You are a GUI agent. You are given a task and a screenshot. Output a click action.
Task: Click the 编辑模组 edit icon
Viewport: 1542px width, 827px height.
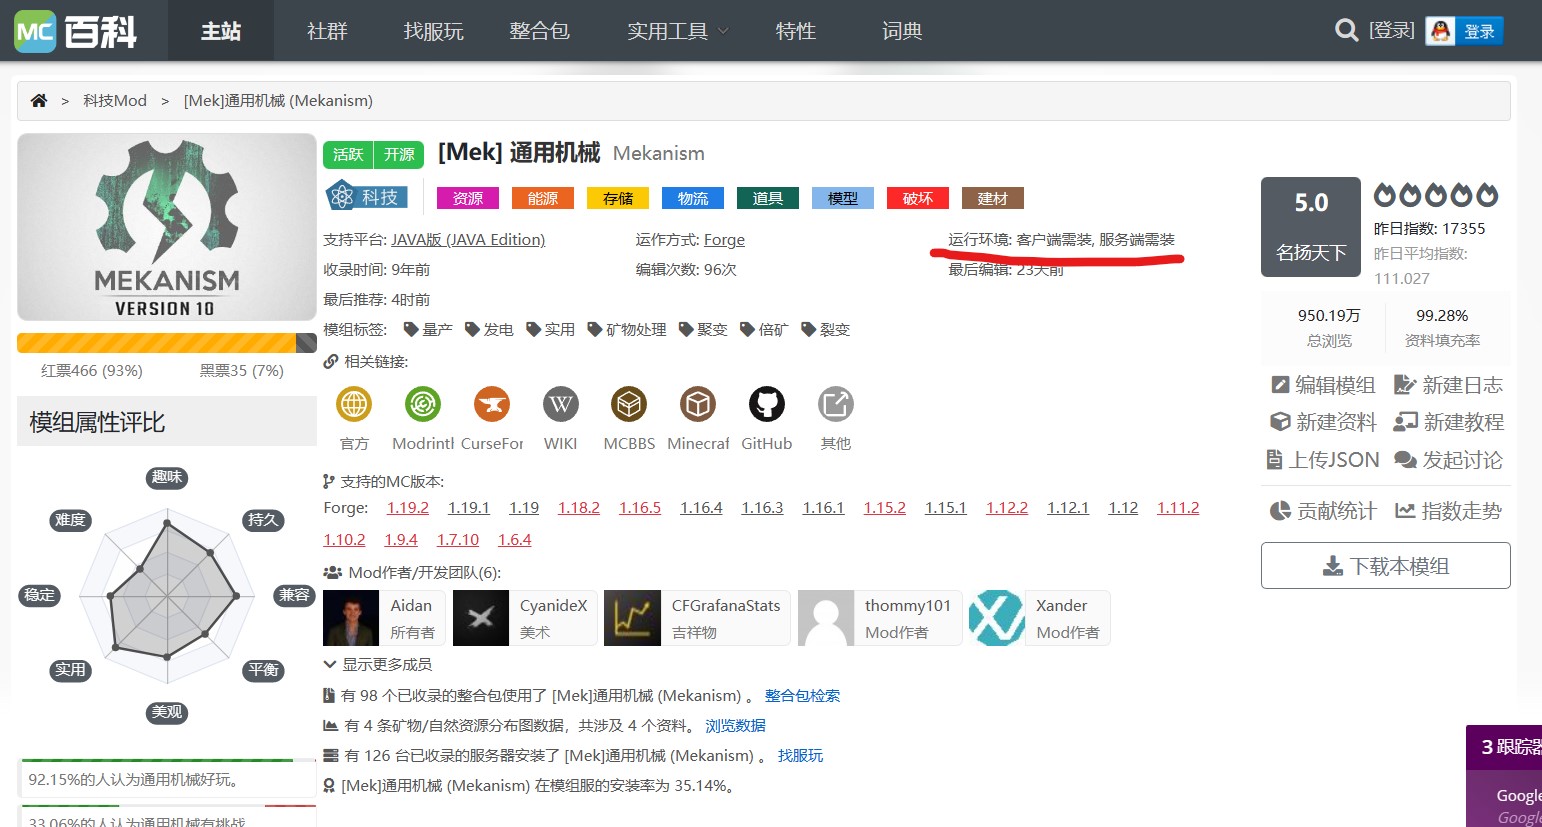[x=1280, y=385]
